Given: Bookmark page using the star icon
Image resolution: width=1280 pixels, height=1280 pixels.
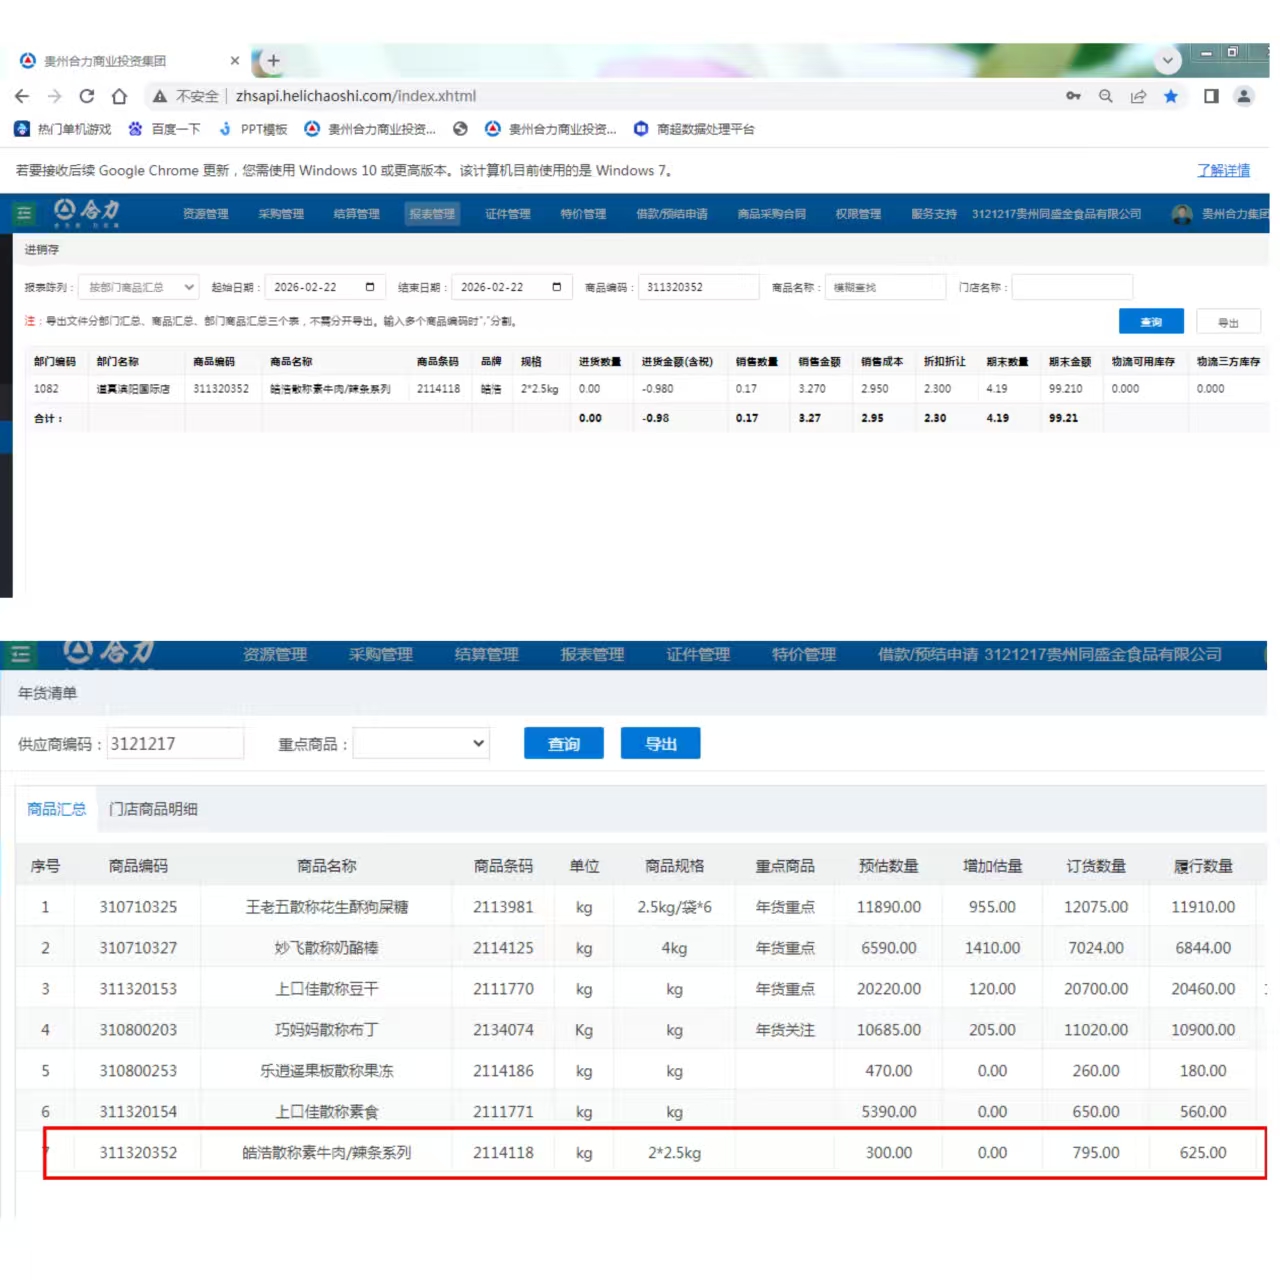Looking at the screenshot, I should (1170, 96).
